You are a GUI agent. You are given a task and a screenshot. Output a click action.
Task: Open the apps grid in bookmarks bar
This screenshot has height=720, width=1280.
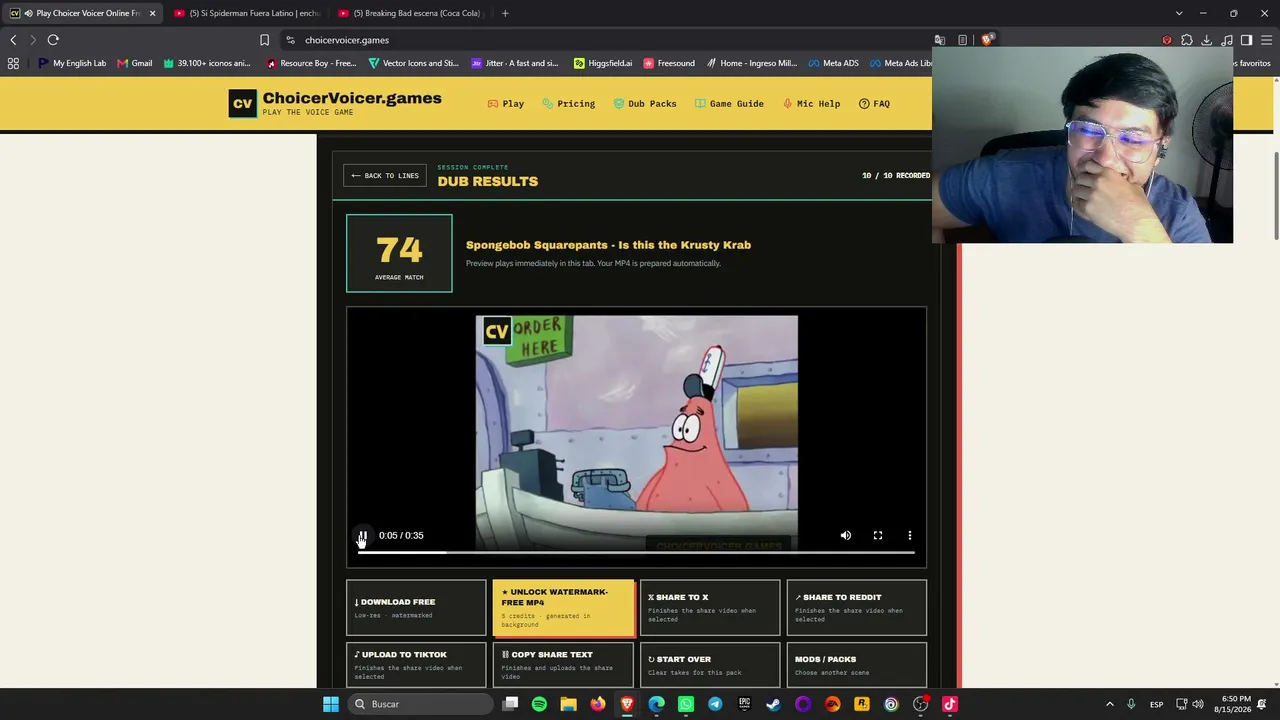point(13,63)
